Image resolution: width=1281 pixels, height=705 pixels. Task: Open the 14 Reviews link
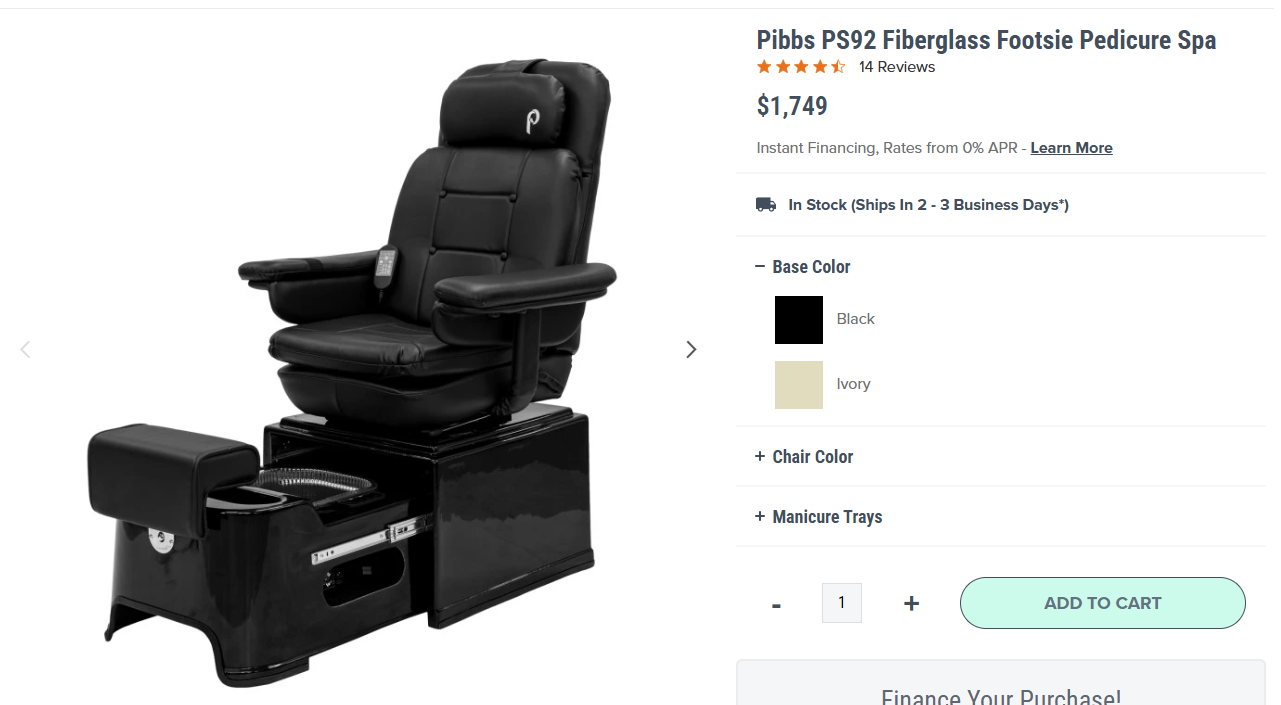pos(897,67)
